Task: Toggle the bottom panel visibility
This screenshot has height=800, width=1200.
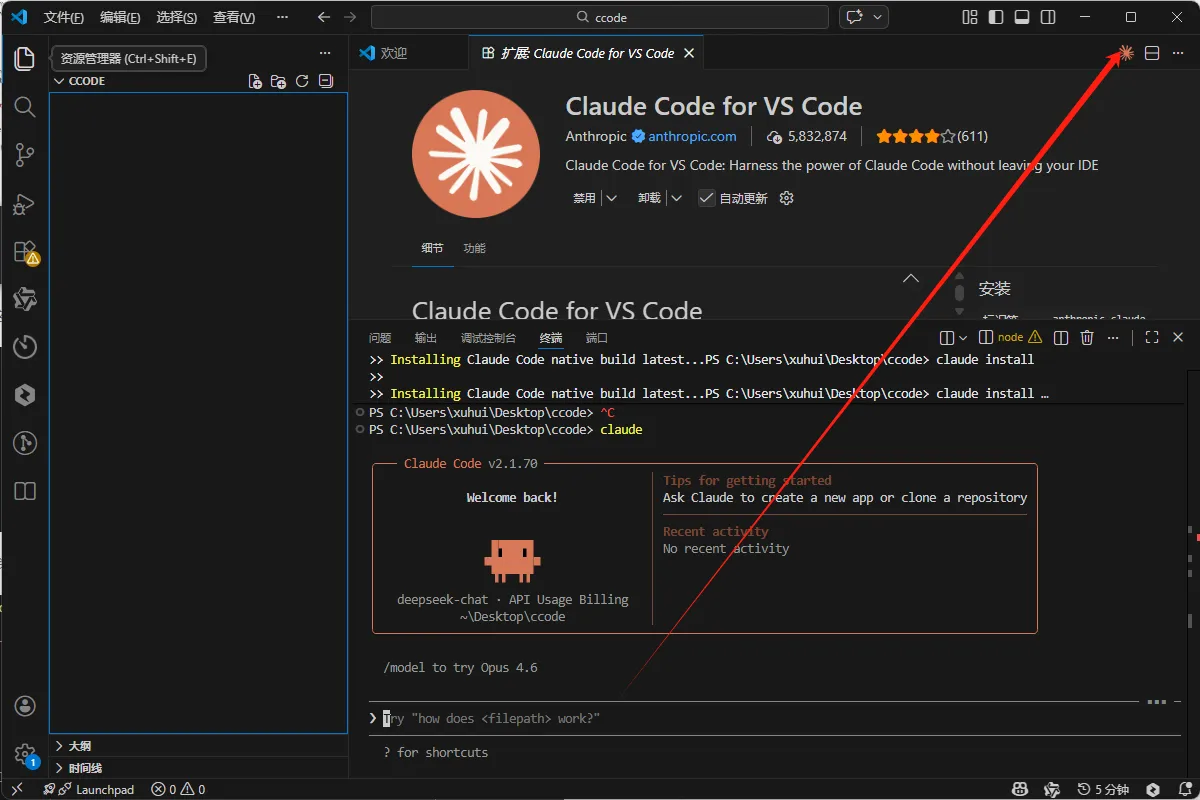Action: coord(1022,17)
